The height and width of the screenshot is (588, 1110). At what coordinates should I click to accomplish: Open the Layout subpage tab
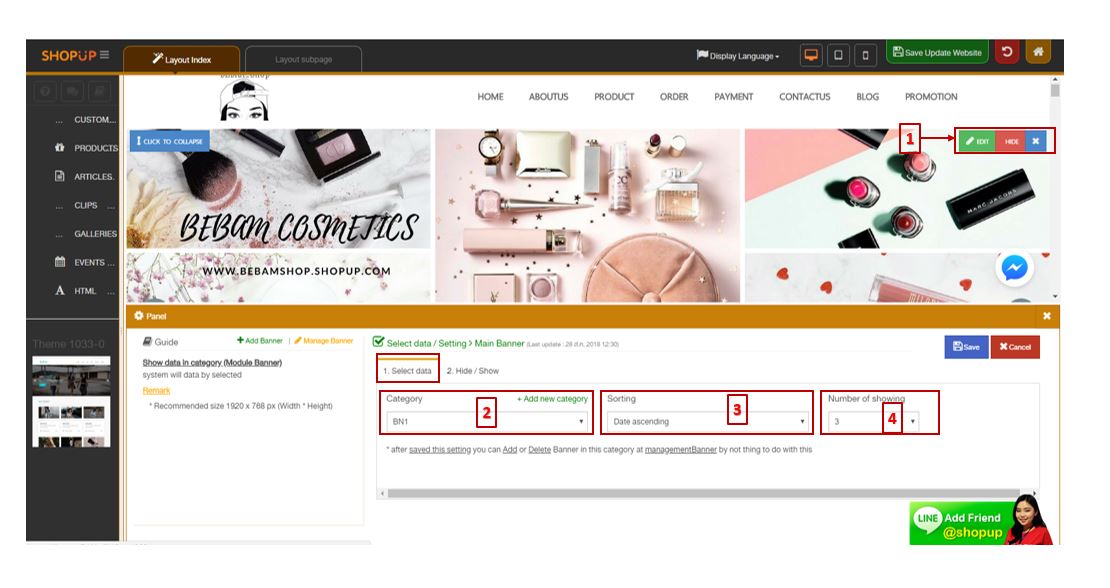click(x=304, y=59)
